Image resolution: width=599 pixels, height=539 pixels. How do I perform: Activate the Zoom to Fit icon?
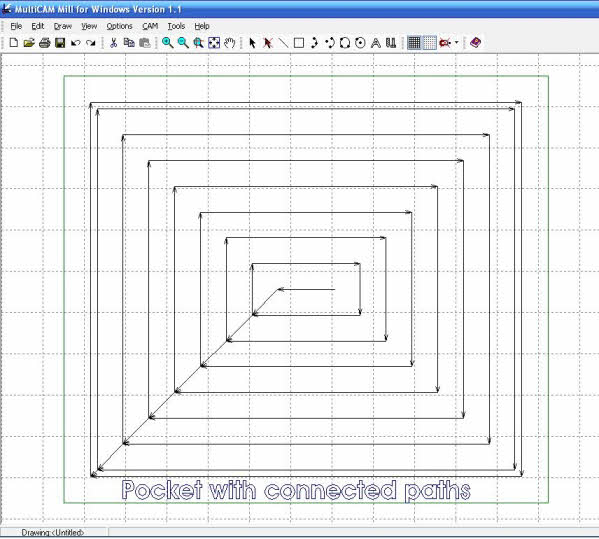pyautogui.click(x=214, y=43)
